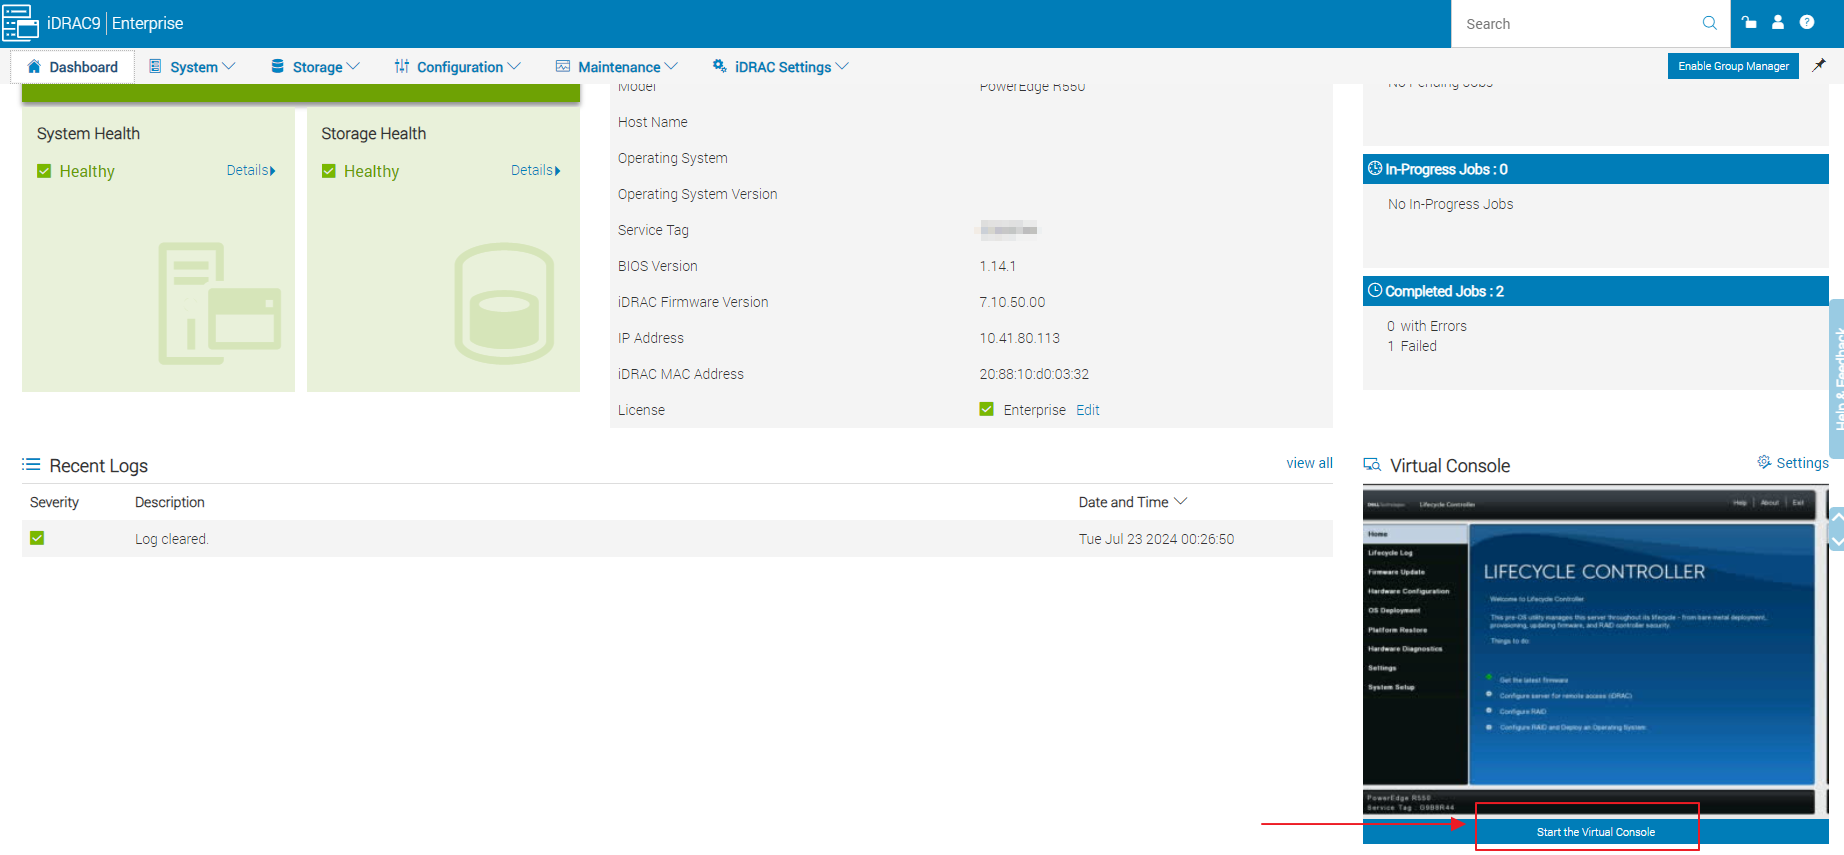The width and height of the screenshot is (1844, 855).
Task: Click the Recent Logs list icon
Action: (x=31, y=465)
